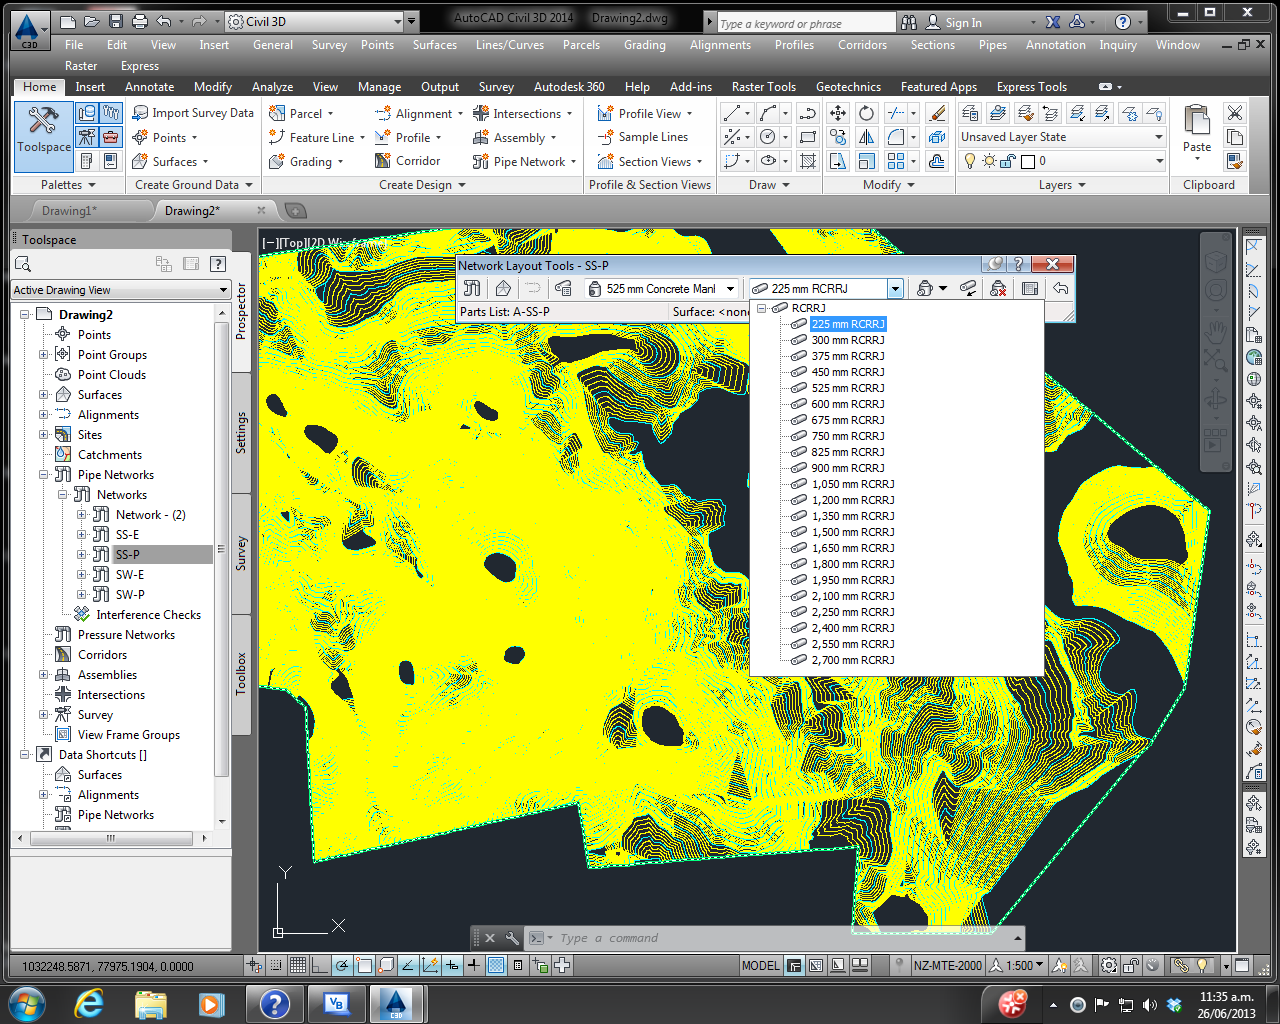Collapse the RCRRJ tree node
This screenshot has height=1024, width=1280.
(x=761, y=308)
